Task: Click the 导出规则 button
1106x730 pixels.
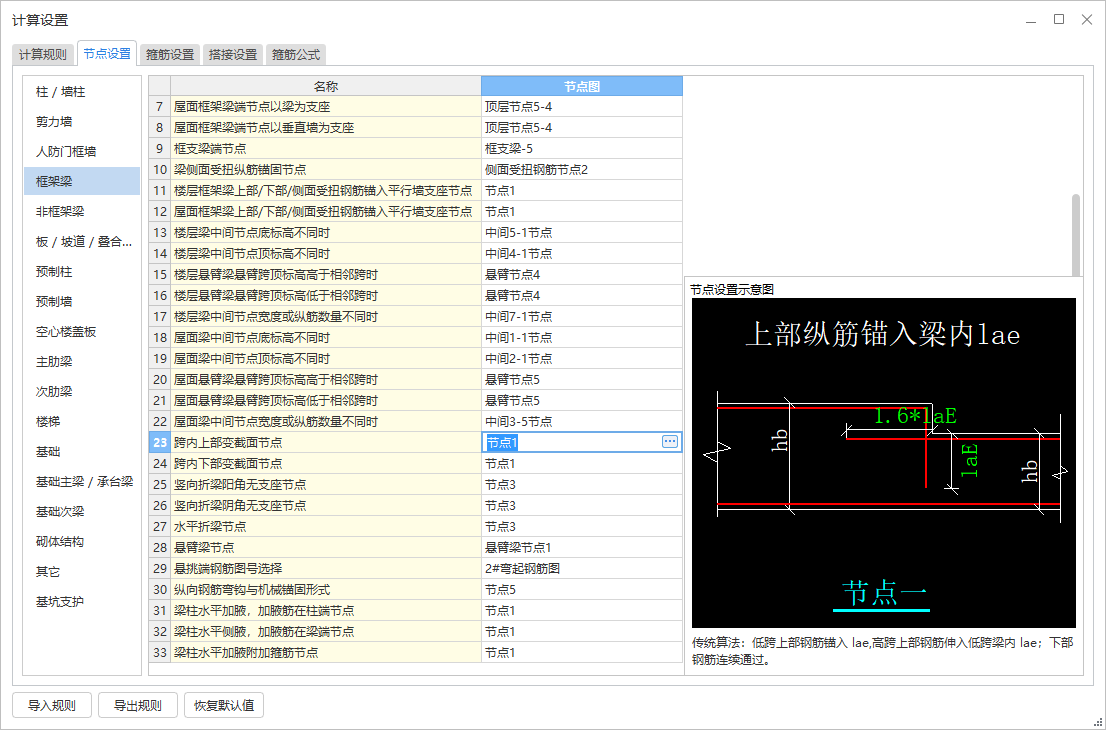Action: [x=138, y=705]
